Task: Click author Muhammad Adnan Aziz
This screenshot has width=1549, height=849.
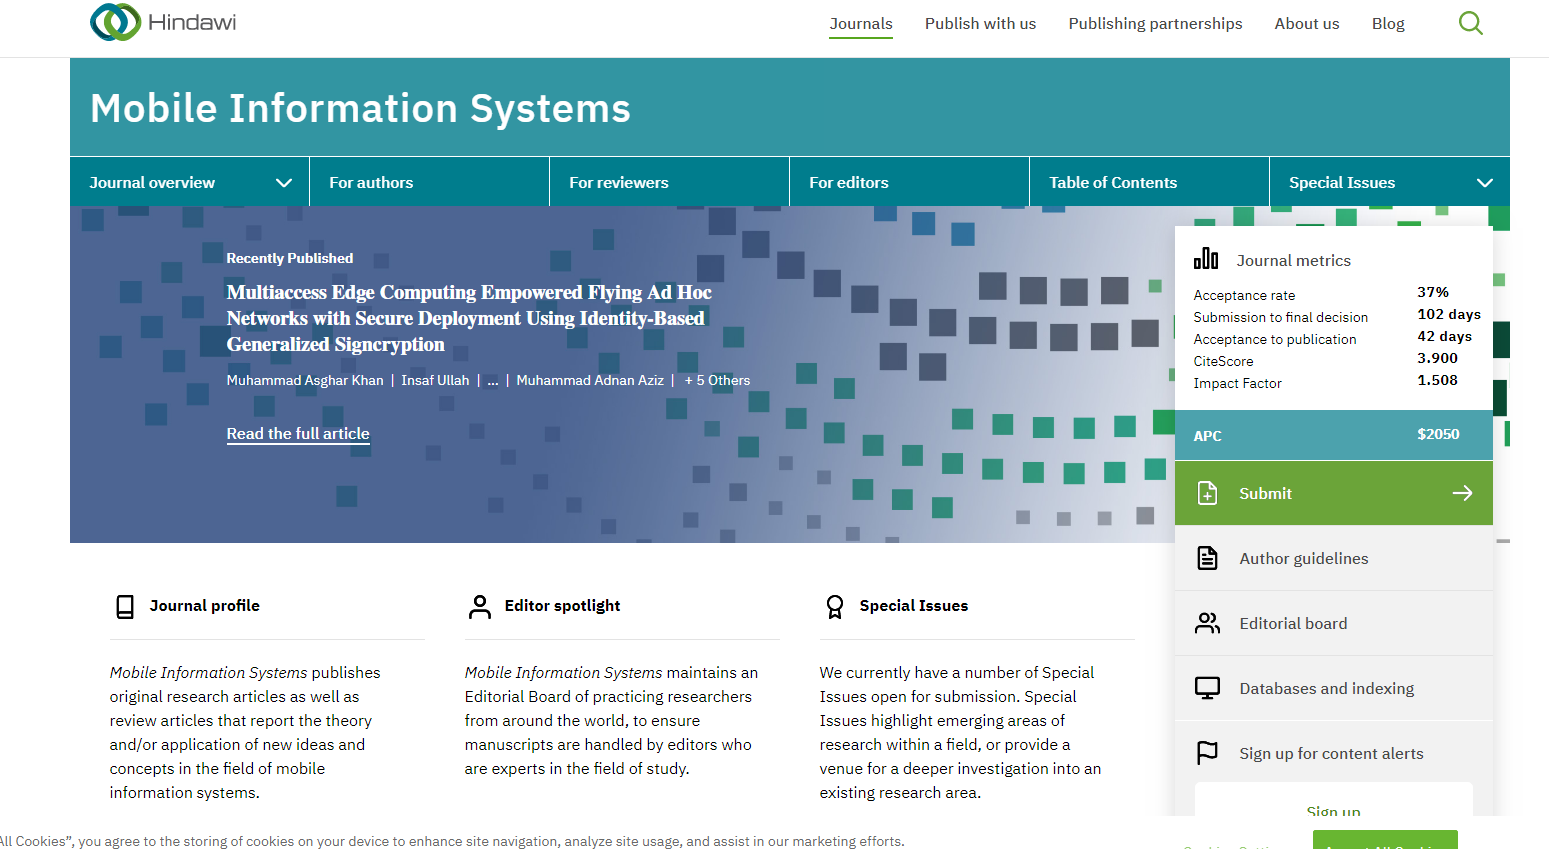Action: coord(590,380)
